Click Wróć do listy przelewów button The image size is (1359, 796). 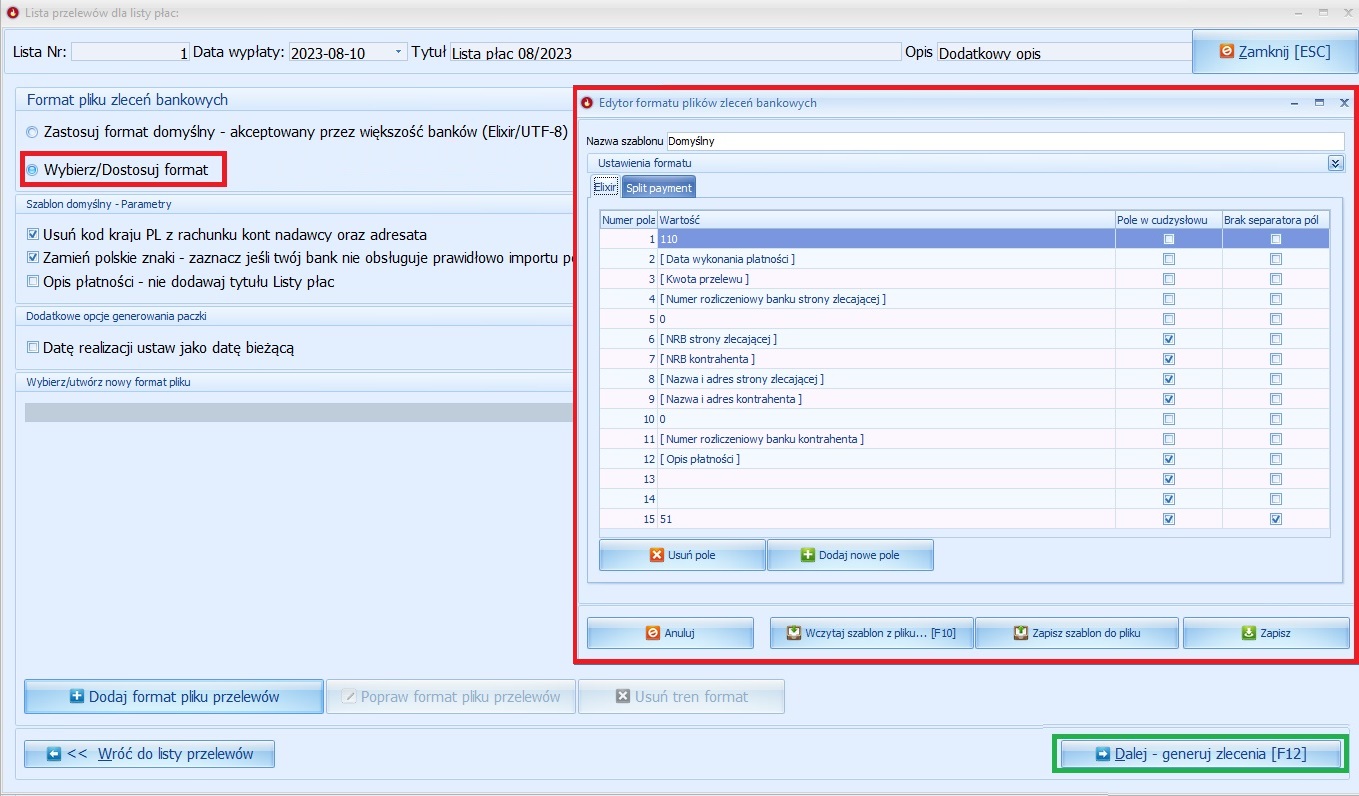point(149,754)
